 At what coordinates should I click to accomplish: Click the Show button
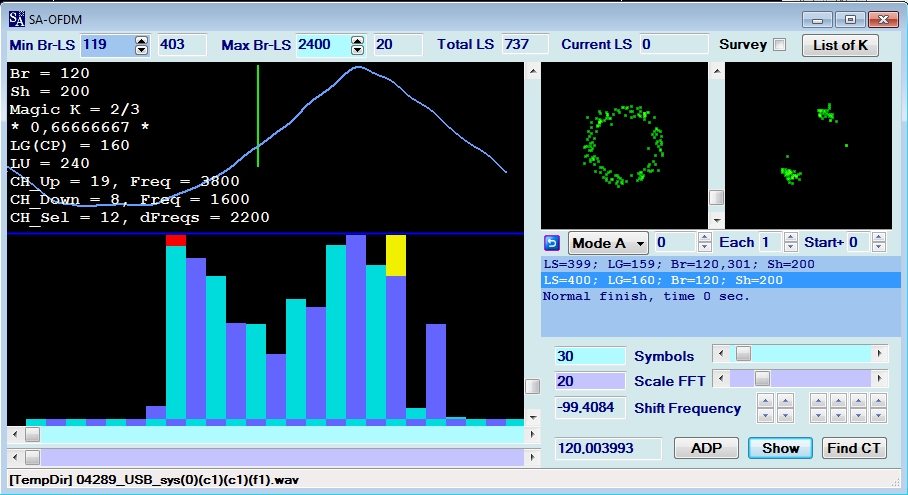(780, 448)
